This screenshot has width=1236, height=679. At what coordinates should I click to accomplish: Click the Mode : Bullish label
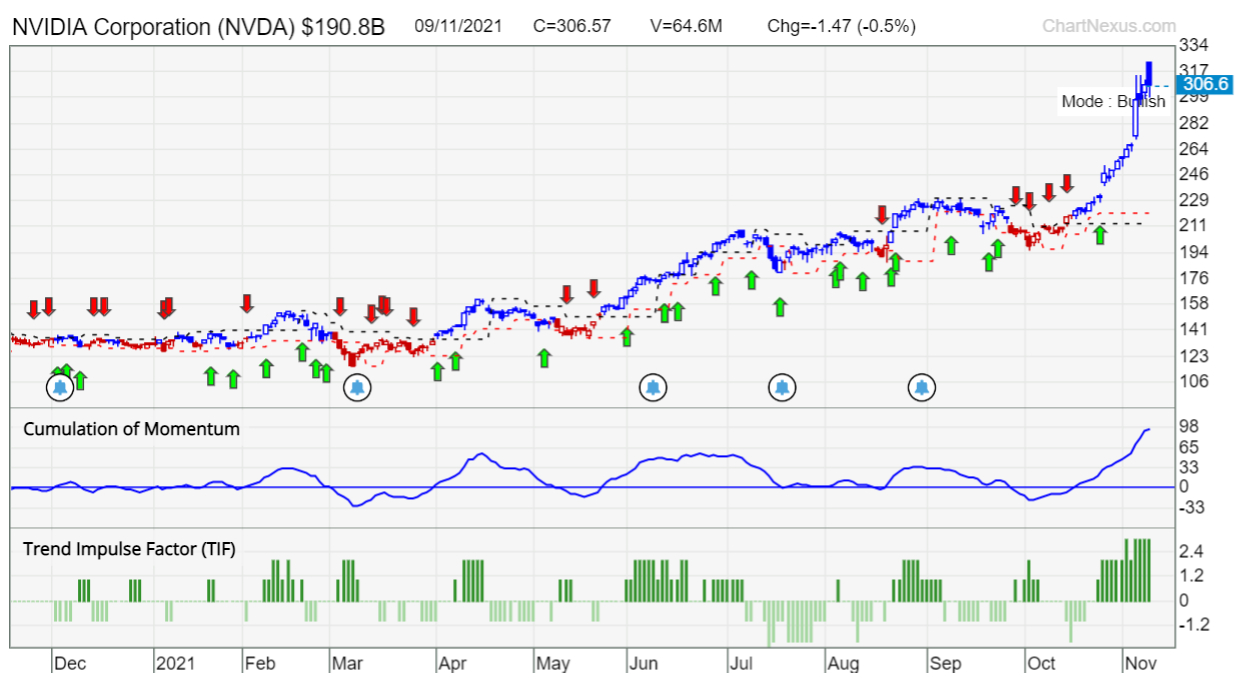(x=1113, y=102)
